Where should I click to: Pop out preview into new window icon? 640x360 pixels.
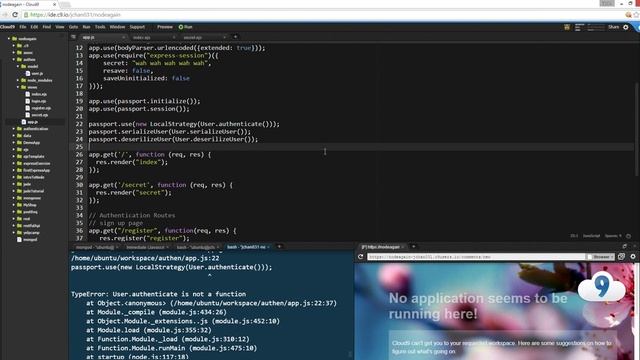[621, 257]
